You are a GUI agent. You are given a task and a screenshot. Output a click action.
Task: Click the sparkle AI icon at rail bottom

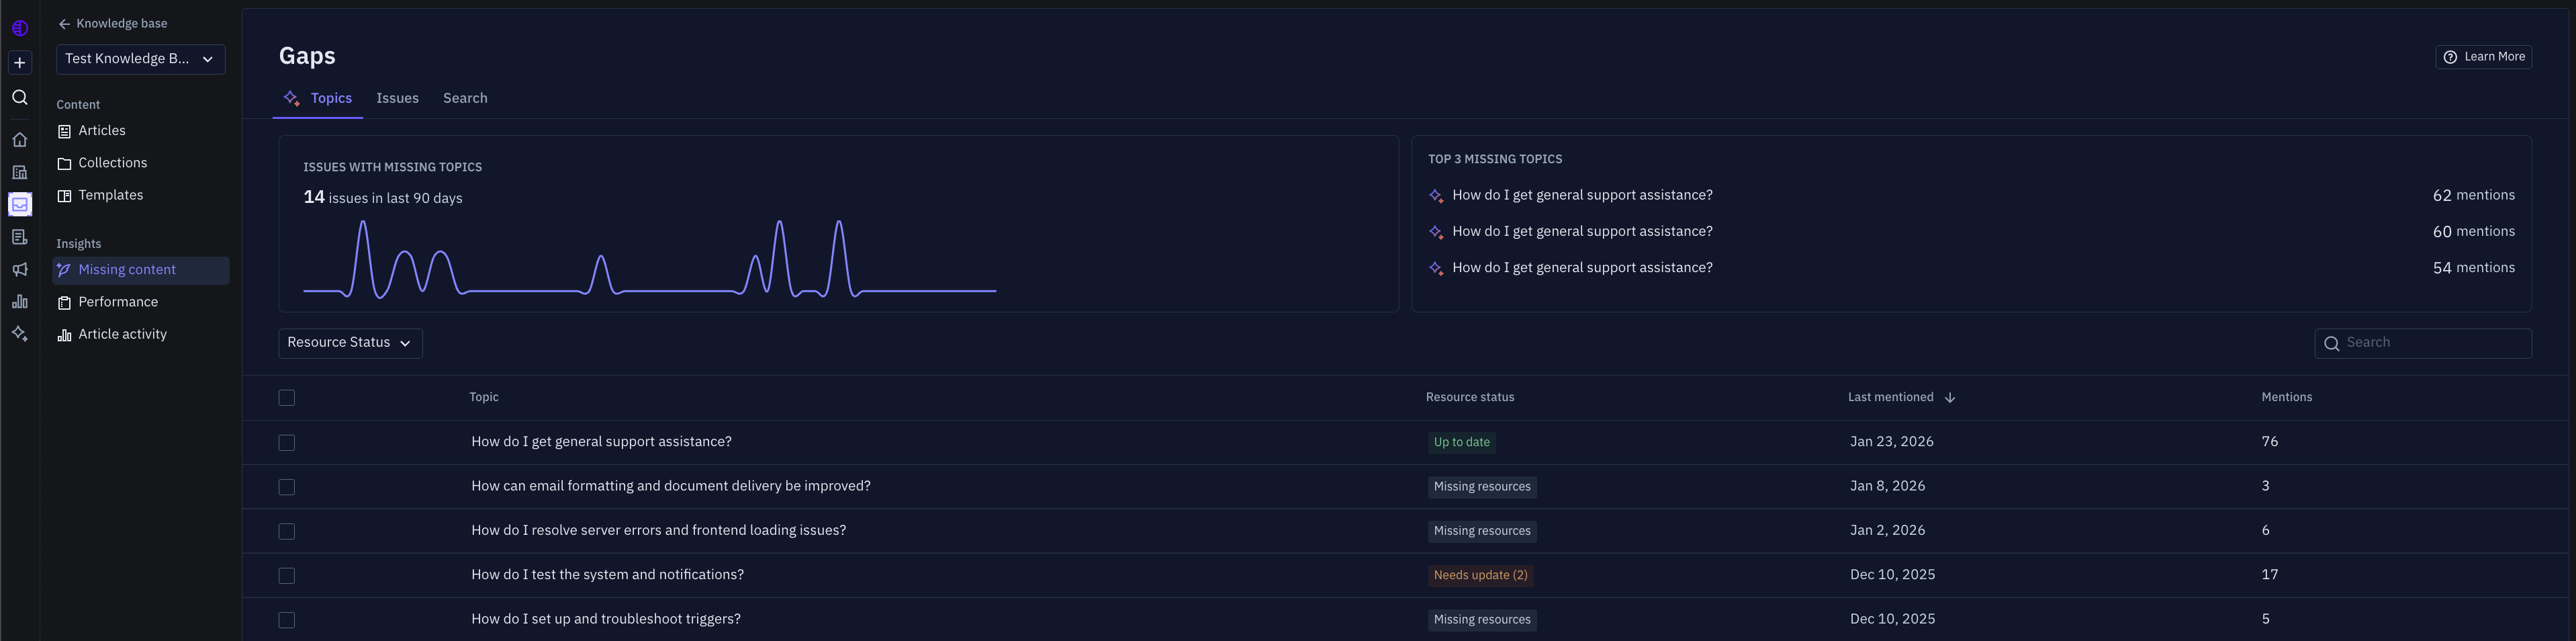pyautogui.click(x=19, y=334)
